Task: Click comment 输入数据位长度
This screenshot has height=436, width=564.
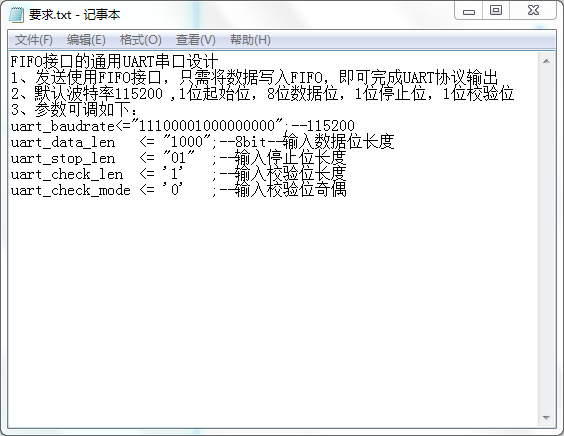Action: 339,142
